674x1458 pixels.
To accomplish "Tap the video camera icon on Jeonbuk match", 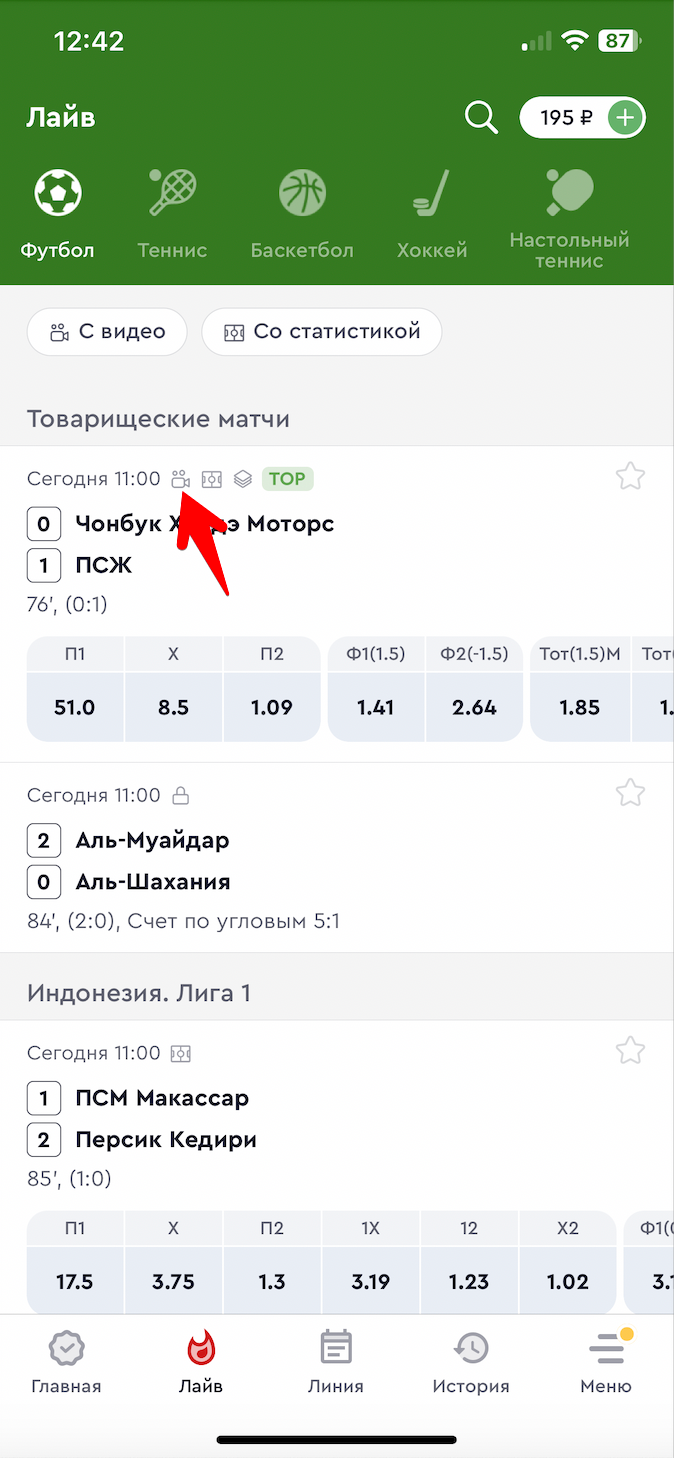I will click(181, 479).
